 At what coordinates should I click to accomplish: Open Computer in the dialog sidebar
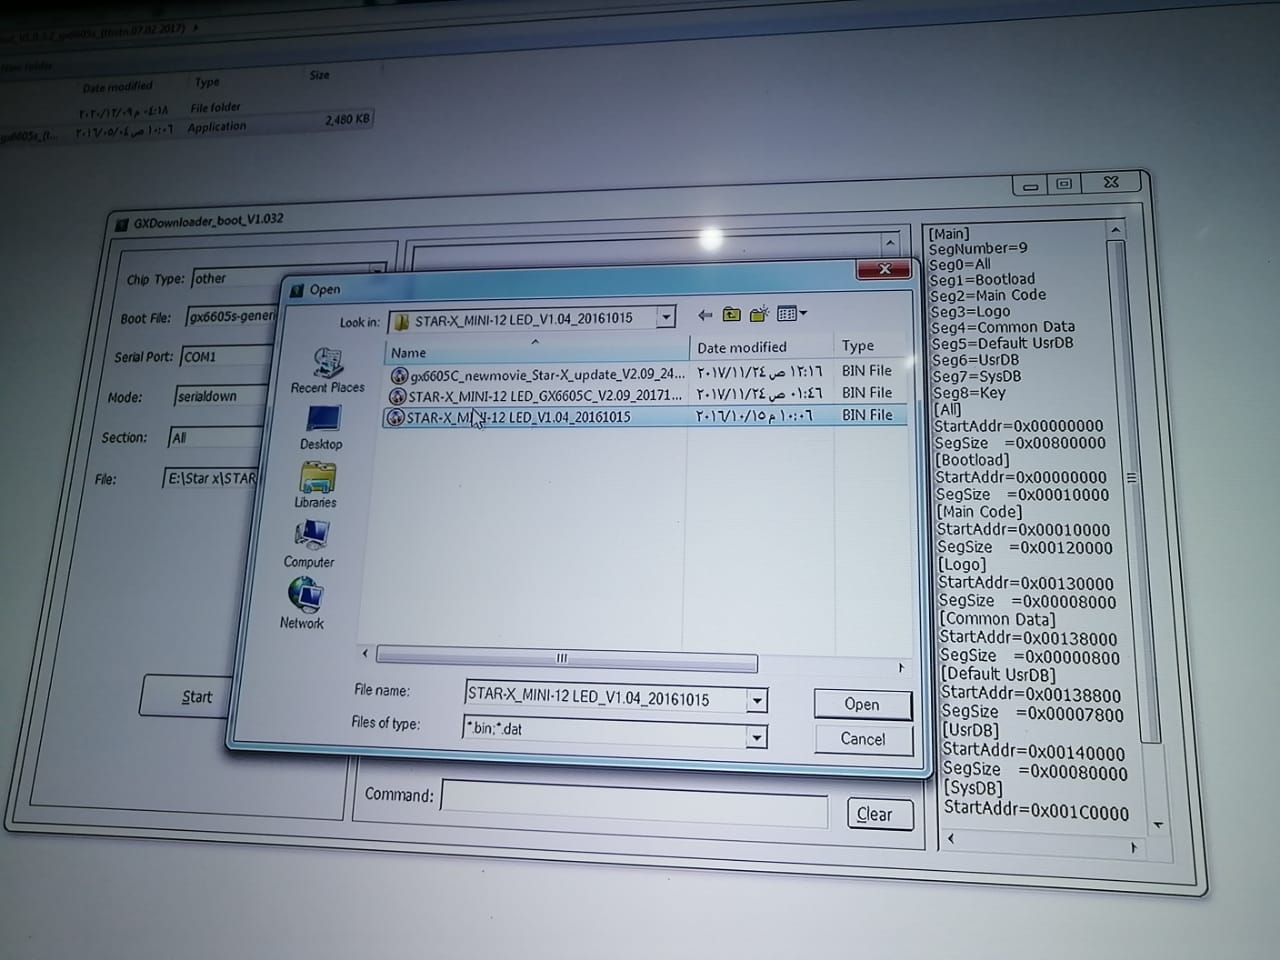(309, 545)
